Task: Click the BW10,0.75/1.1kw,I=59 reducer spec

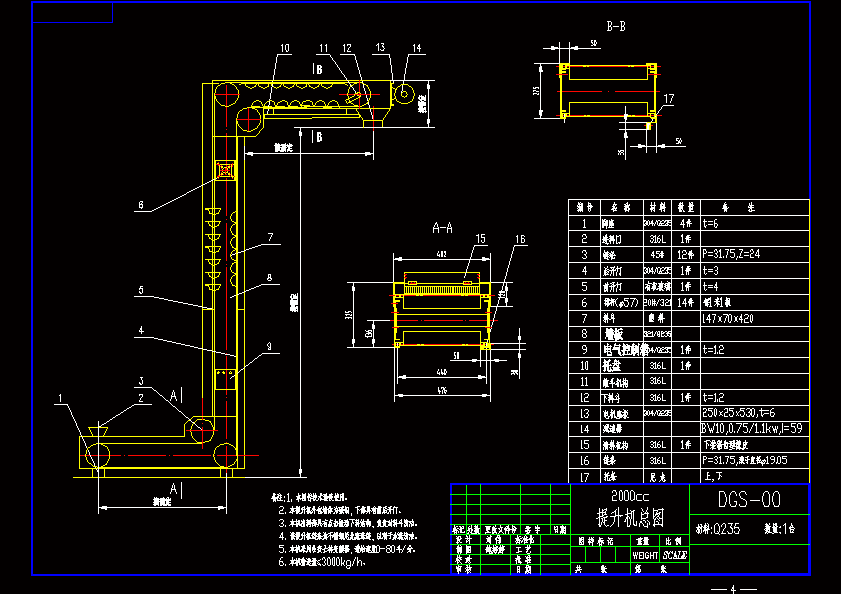Action: 752,428
